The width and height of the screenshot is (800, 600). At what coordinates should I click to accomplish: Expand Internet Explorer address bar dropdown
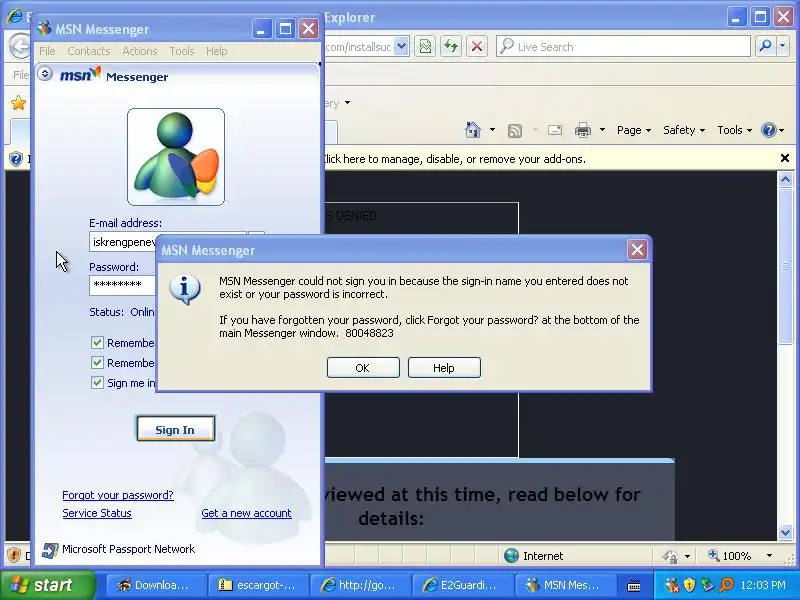click(x=402, y=46)
